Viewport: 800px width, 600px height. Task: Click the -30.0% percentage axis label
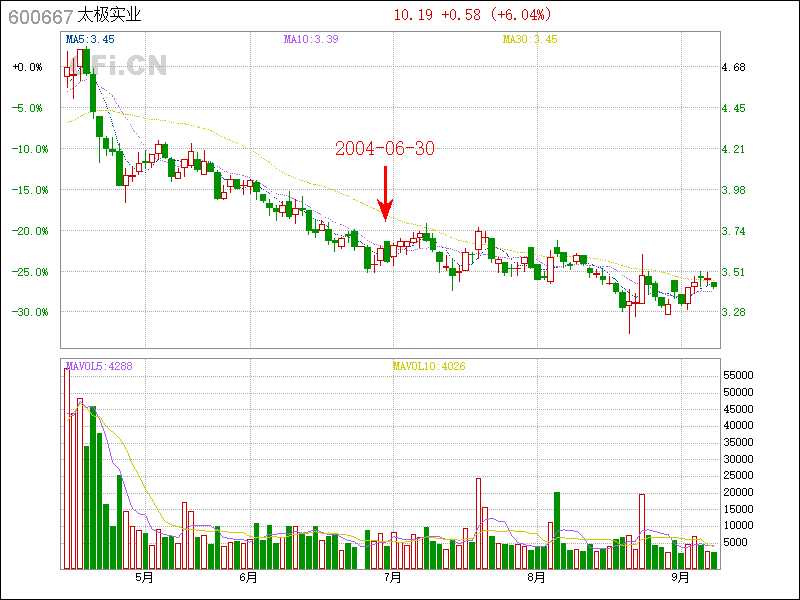click(28, 312)
